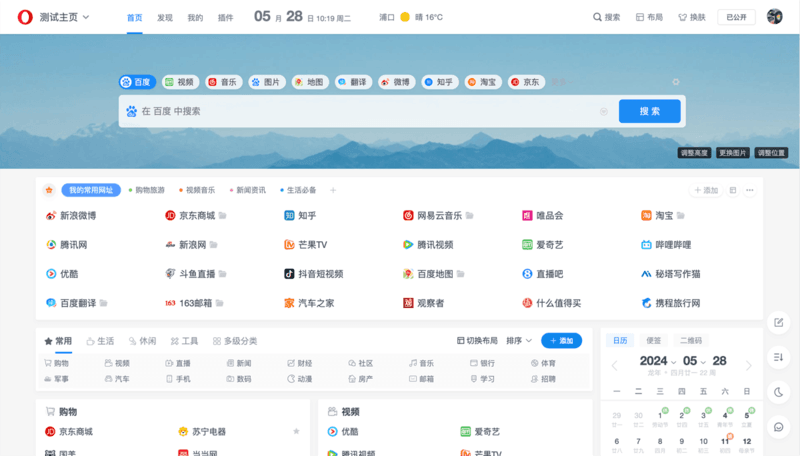Click the 添加 site button in favorites panel
The image size is (800, 456).
[x=706, y=190]
